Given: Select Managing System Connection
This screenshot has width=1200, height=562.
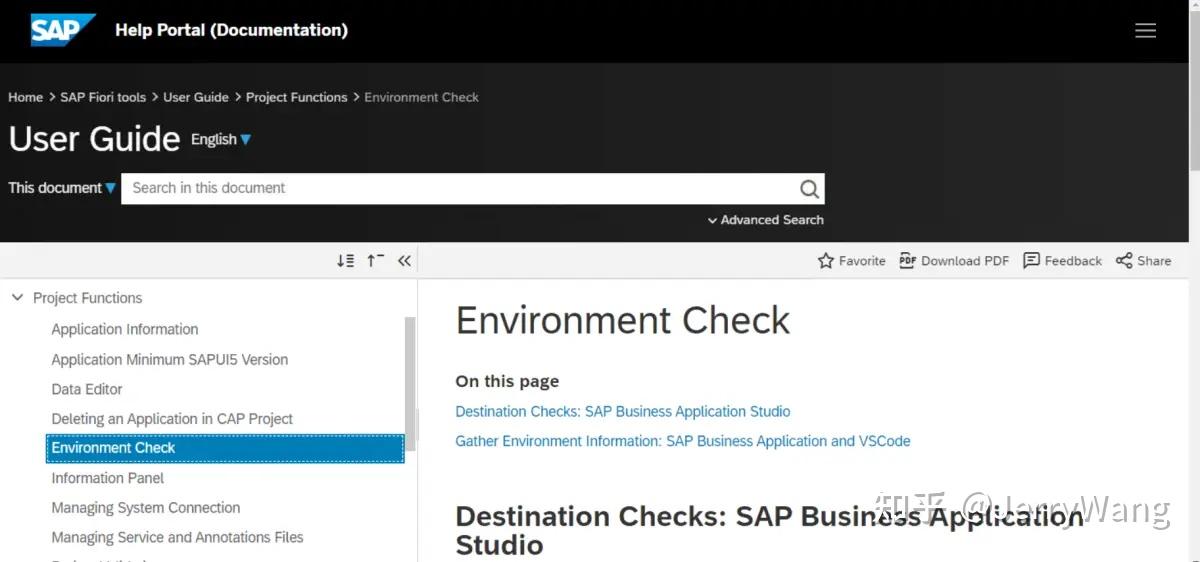Looking at the screenshot, I should point(146,508).
